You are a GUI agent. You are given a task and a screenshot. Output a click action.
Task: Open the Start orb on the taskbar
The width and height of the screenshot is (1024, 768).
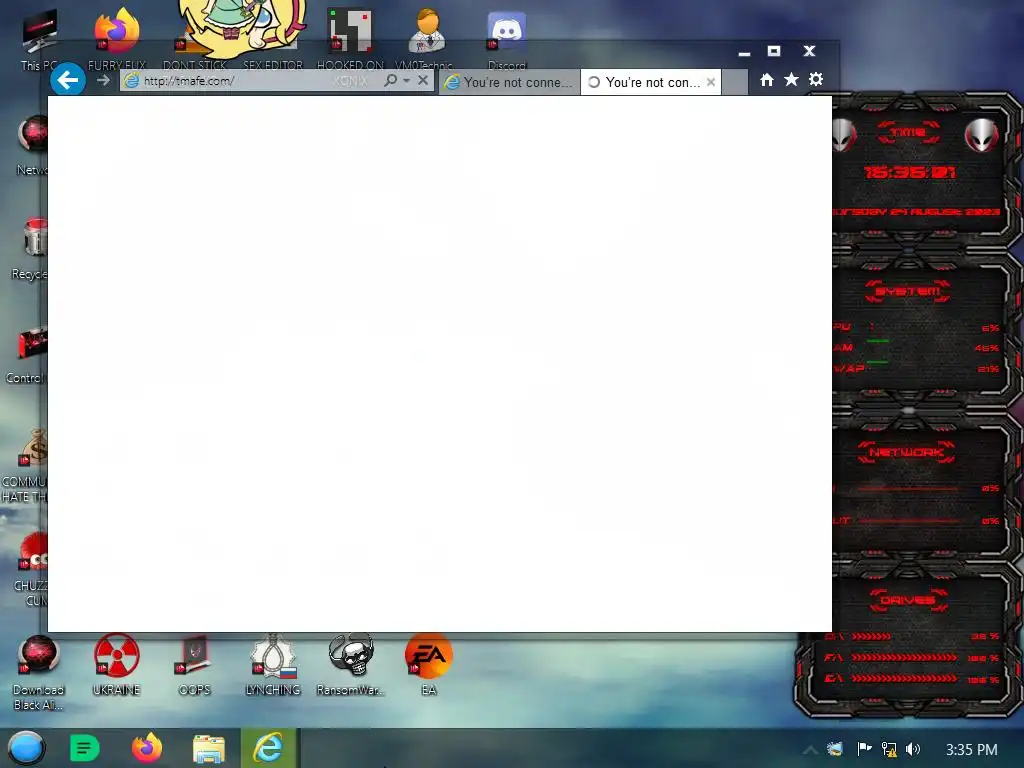click(26, 748)
